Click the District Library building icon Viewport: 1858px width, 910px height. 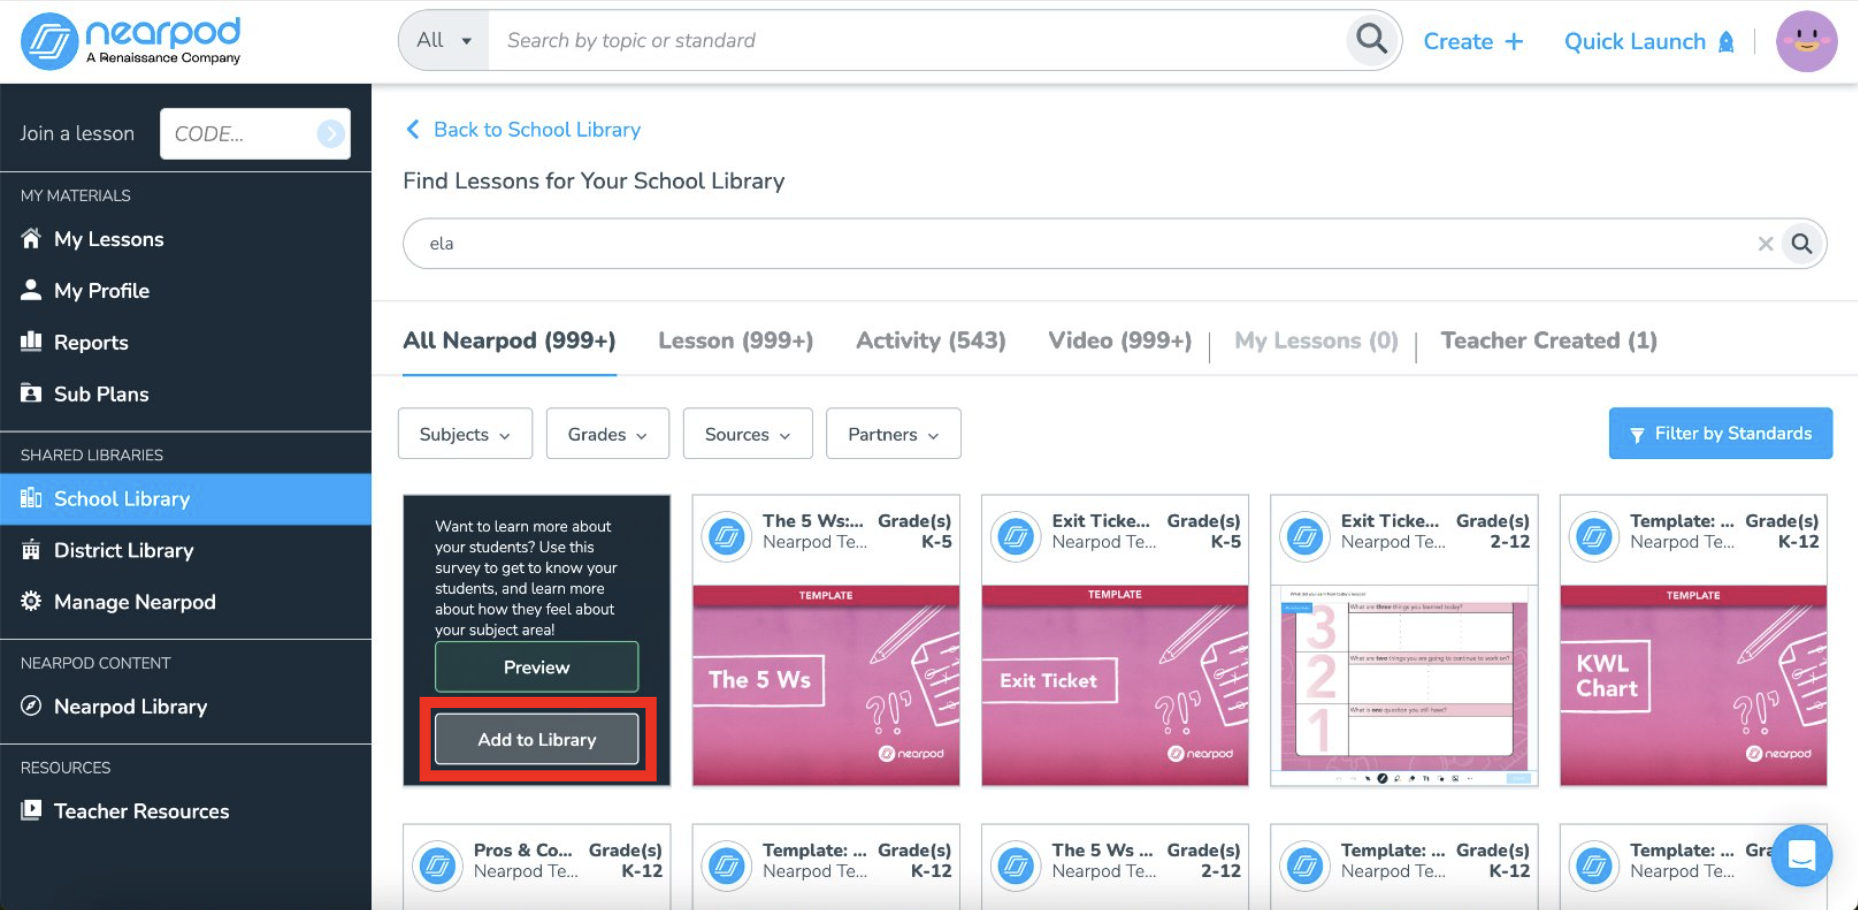point(31,549)
